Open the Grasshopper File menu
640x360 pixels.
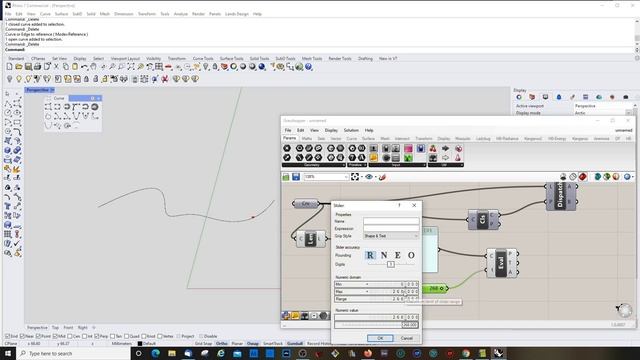288,130
